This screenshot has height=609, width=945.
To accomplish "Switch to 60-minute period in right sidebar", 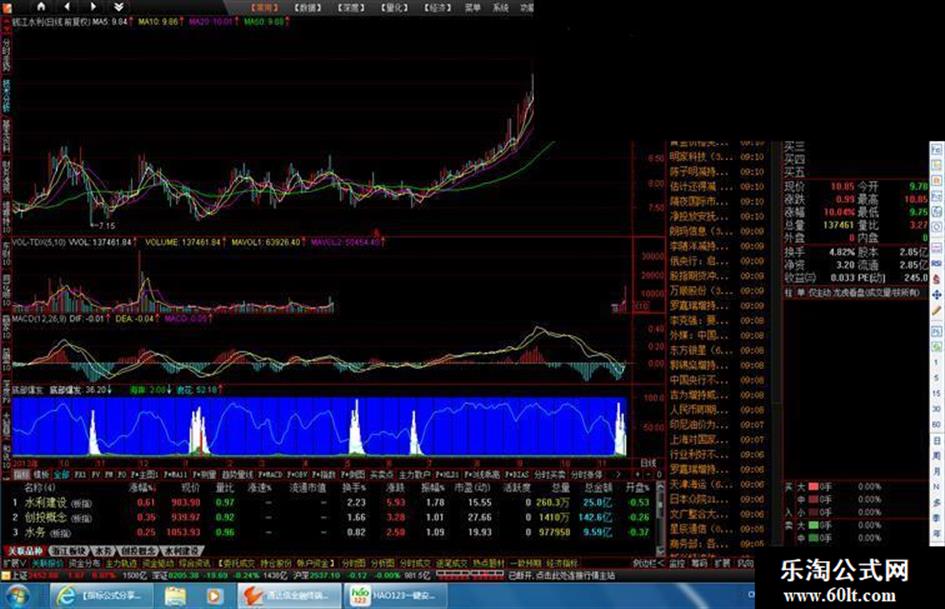I will click(937, 425).
